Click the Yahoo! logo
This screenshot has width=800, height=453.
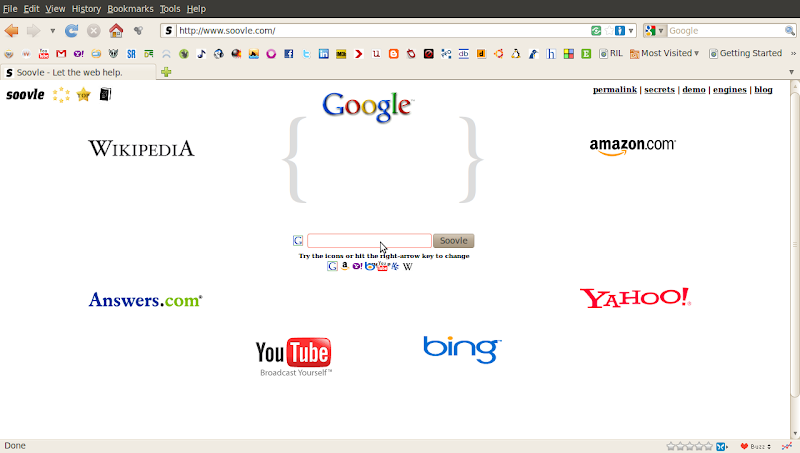(635, 298)
